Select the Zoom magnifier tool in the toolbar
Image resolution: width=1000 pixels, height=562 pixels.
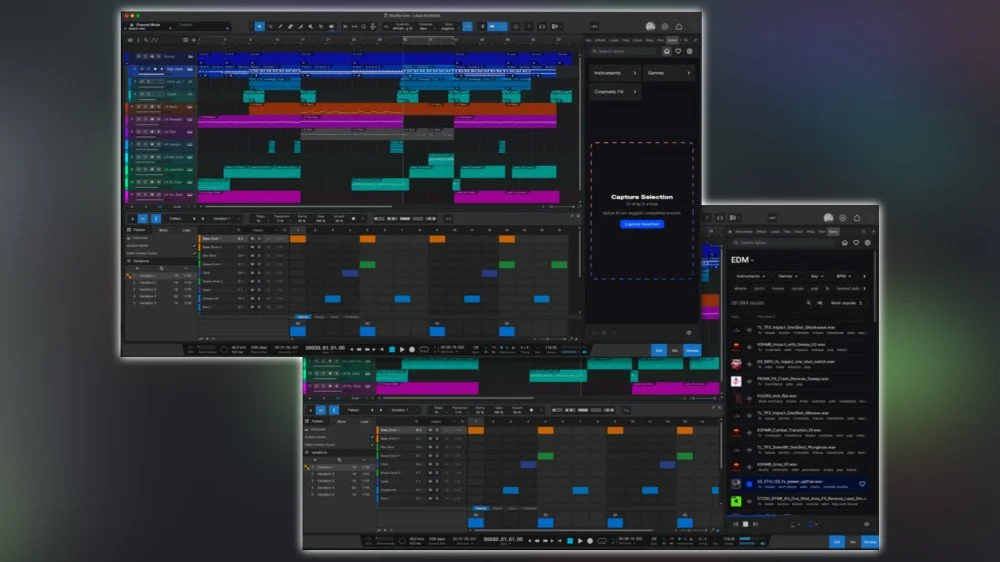364,27
